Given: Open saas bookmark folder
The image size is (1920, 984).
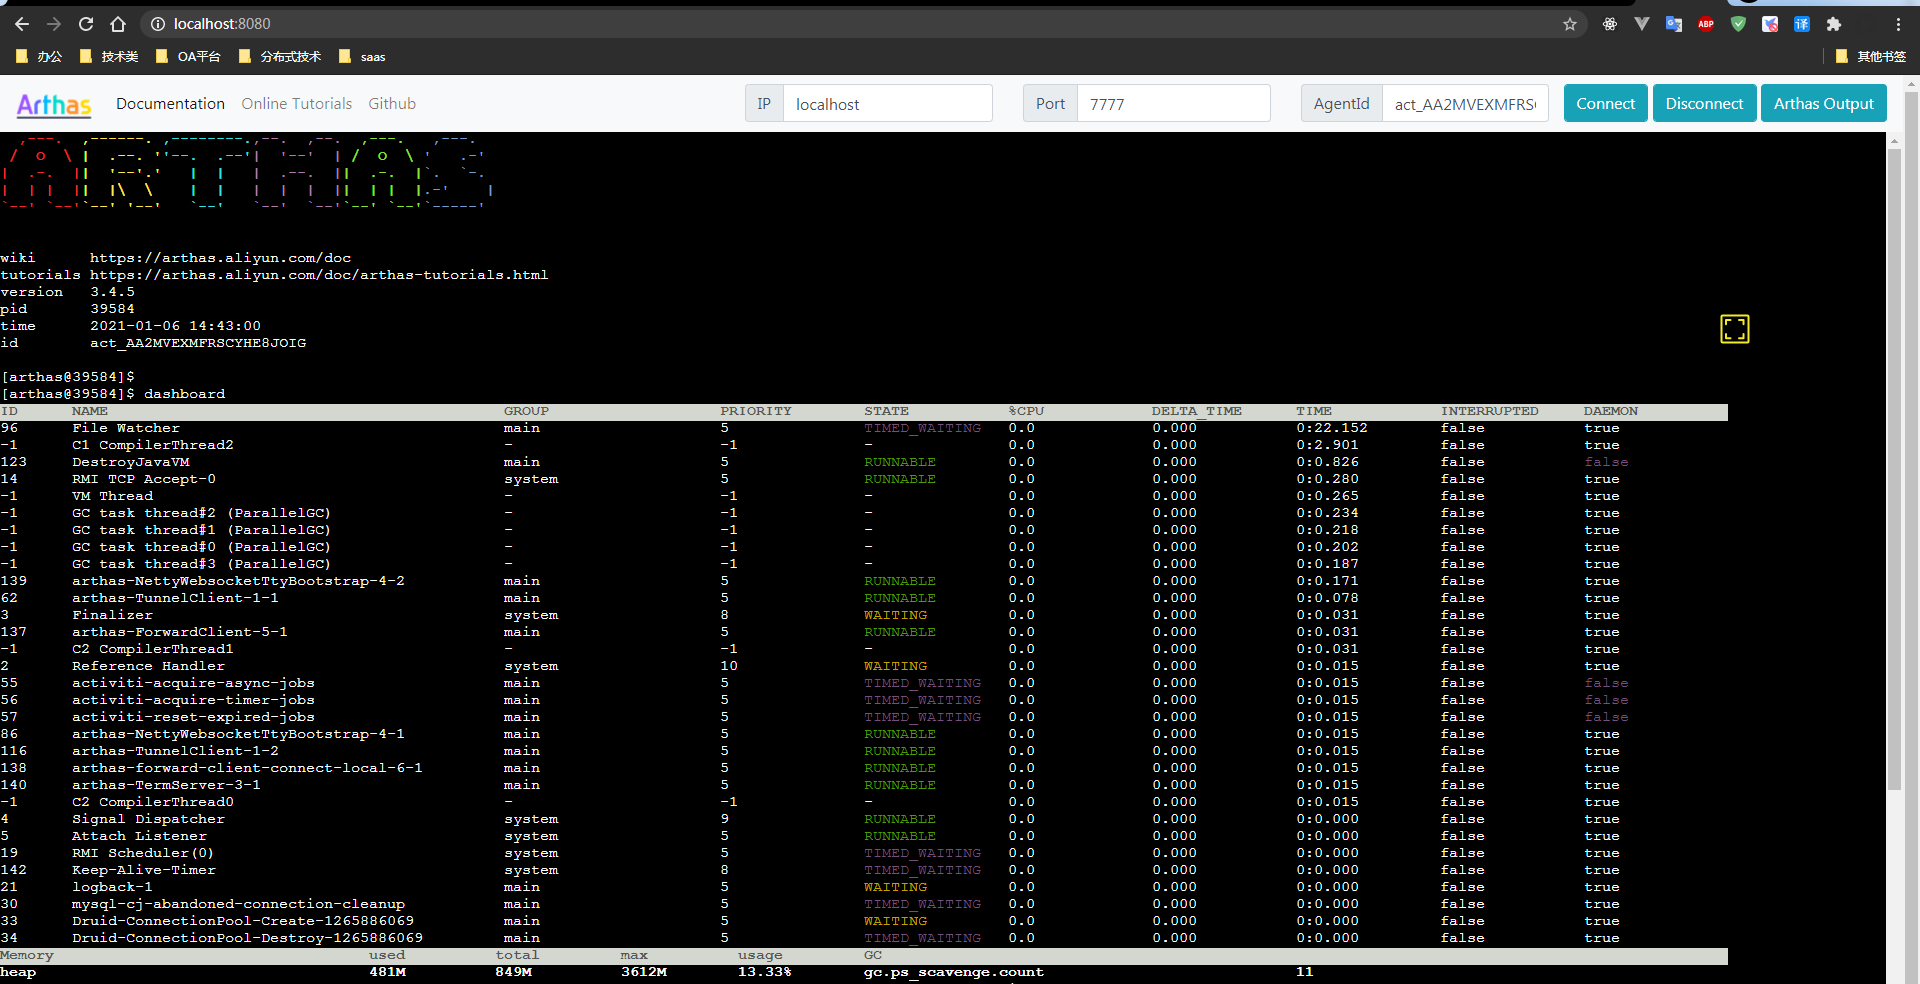Looking at the screenshot, I should tap(362, 57).
